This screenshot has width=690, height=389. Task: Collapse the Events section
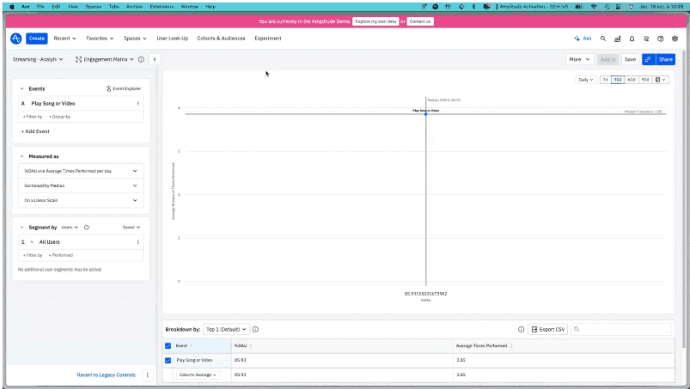(22, 89)
